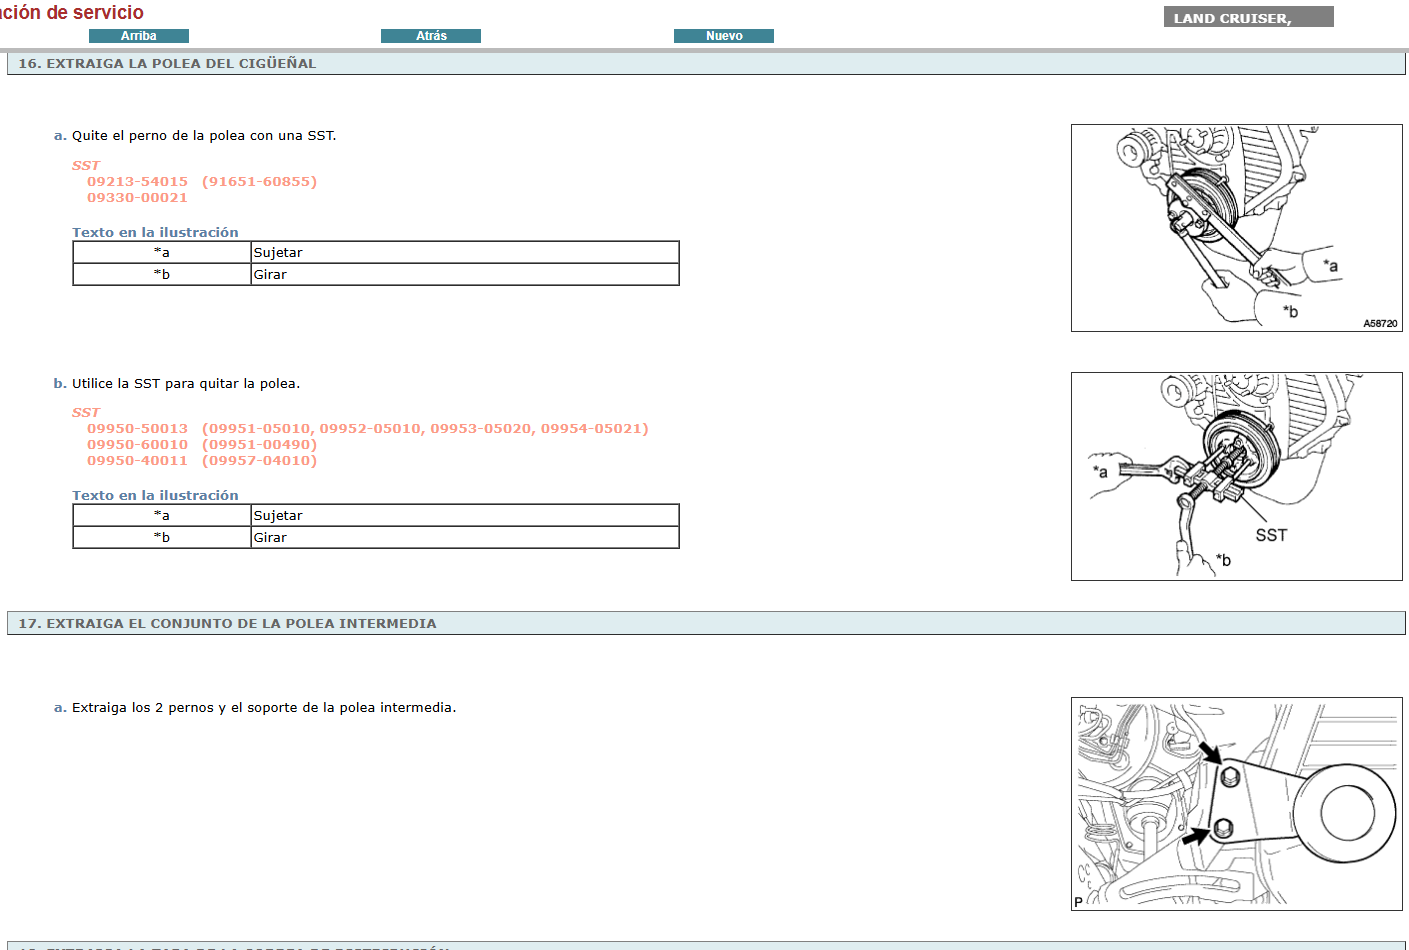Click section header 16 Extraiga la polea del cigüeñal

(x=167, y=64)
